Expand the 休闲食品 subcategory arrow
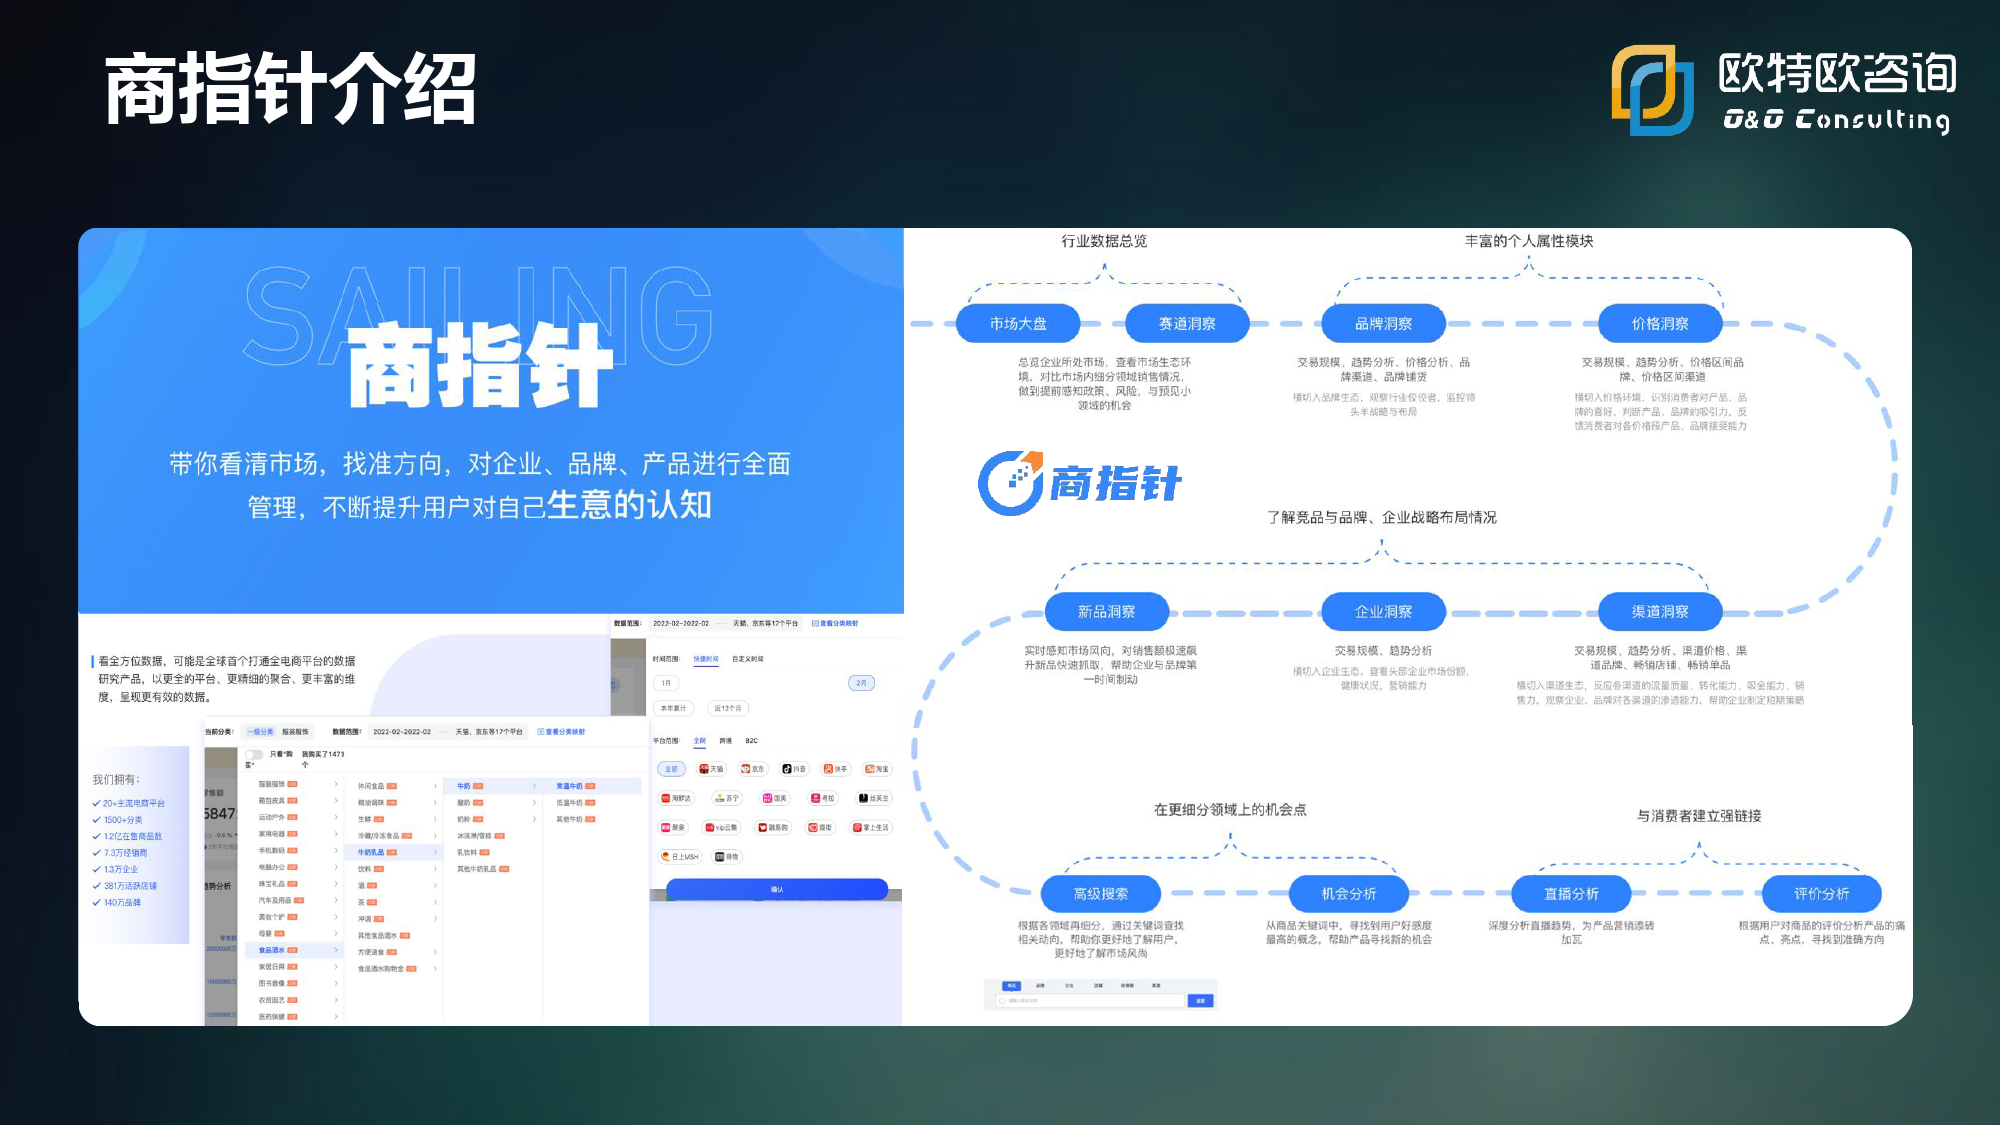 click(435, 786)
